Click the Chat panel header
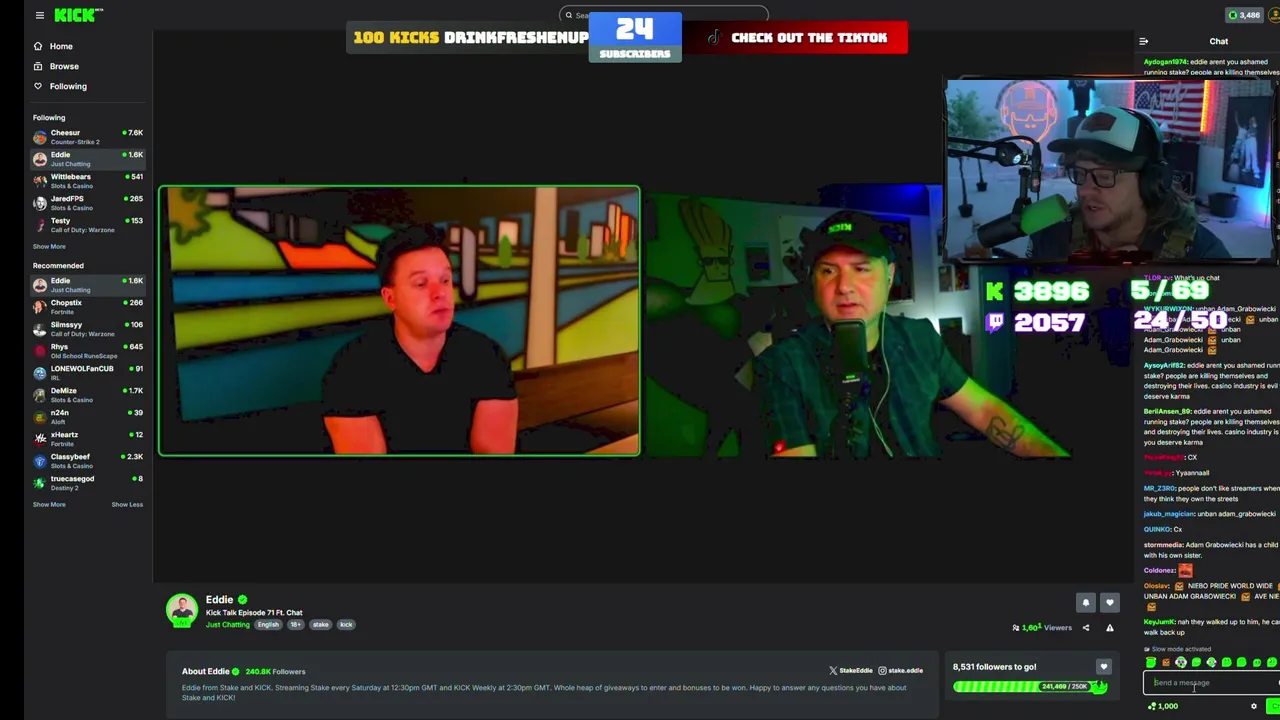Image resolution: width=1280 pixels, height=720 pixels. [1218, 41]
